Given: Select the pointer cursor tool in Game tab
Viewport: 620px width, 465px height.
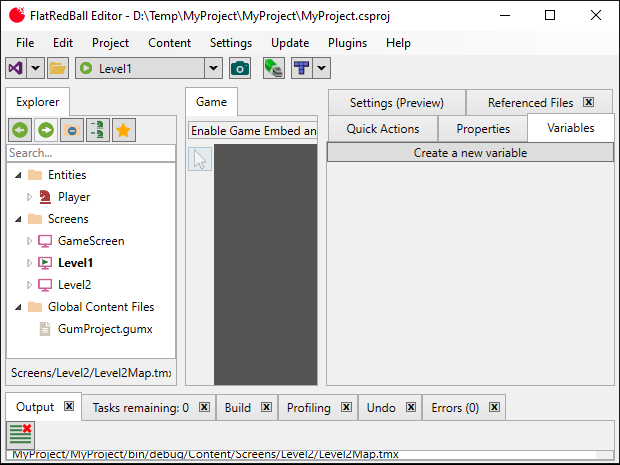Looking at the screenshot, I should [199, 159].
